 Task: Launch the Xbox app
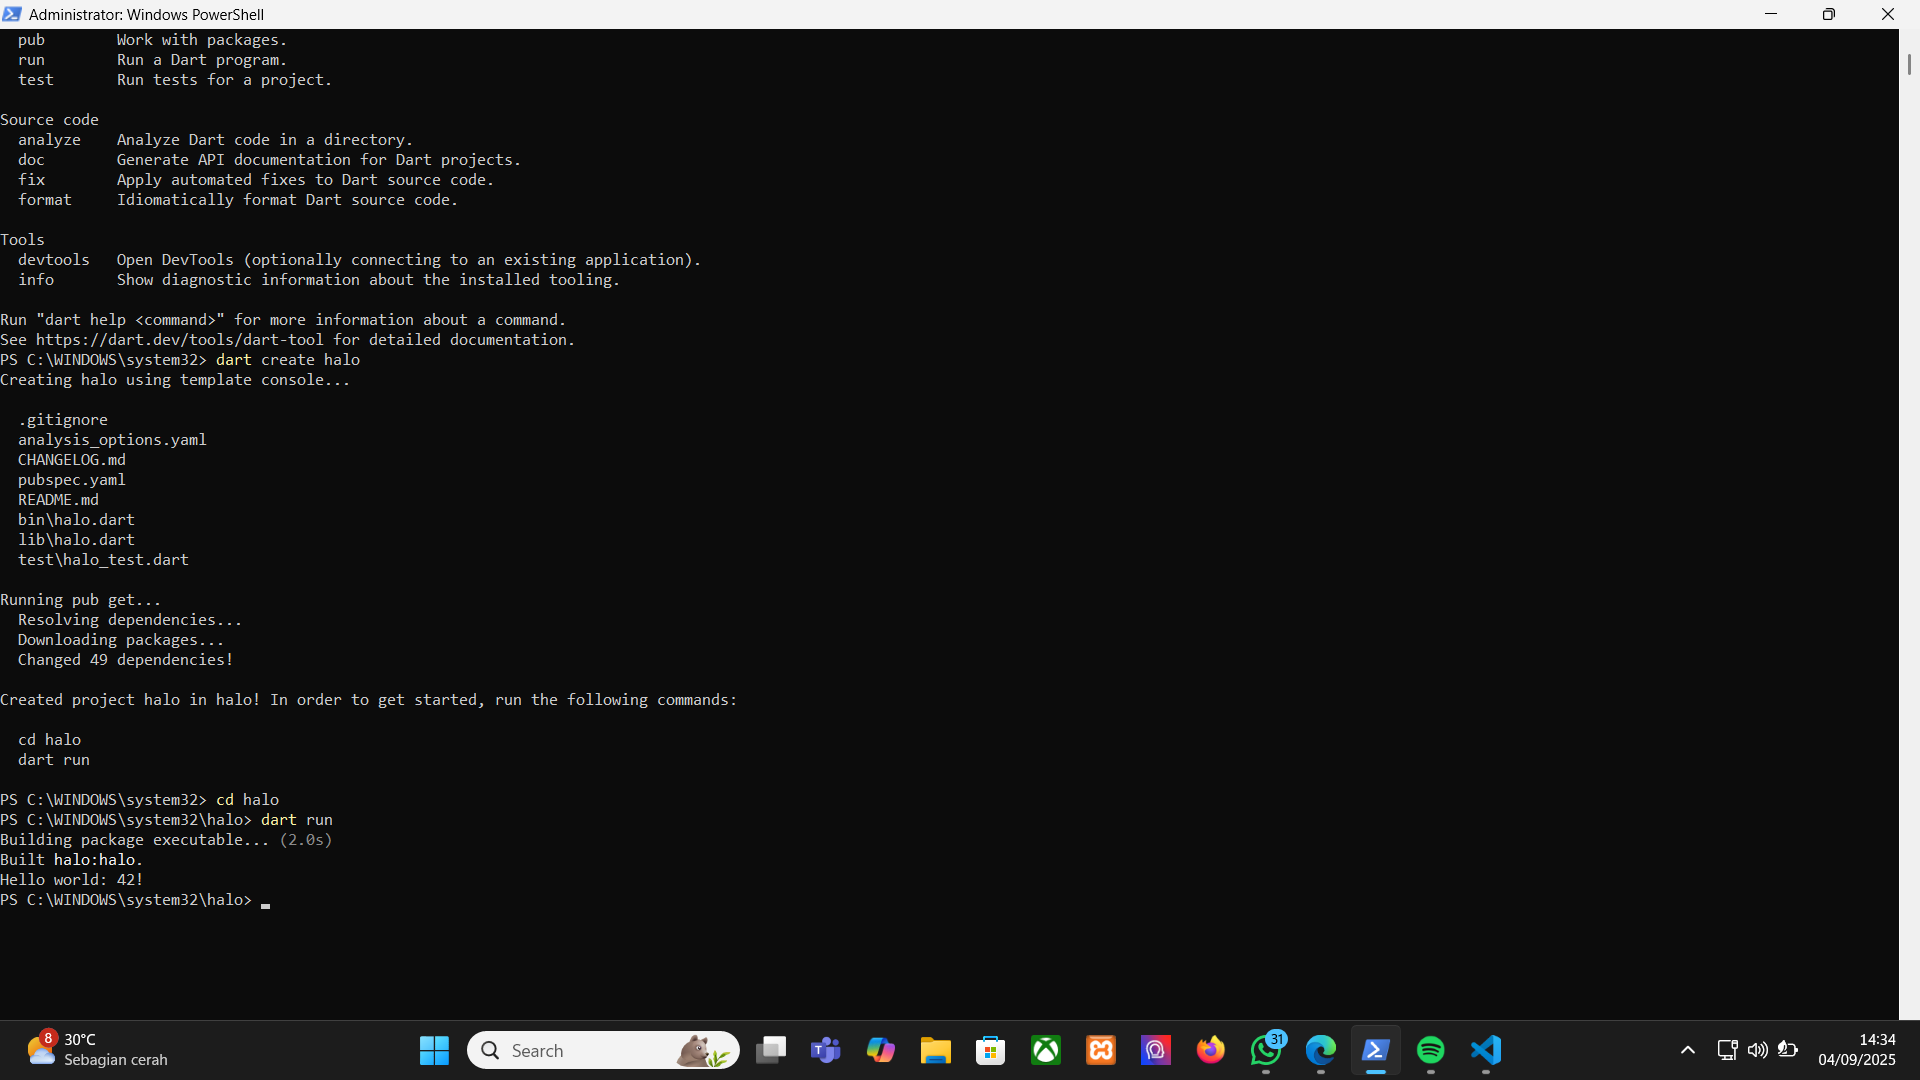(1046, 1050)
